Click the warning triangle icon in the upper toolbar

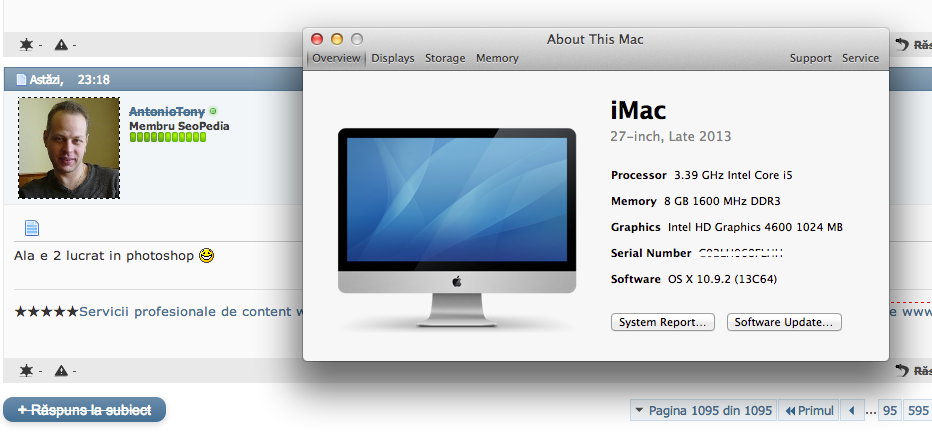pos(61,45)
